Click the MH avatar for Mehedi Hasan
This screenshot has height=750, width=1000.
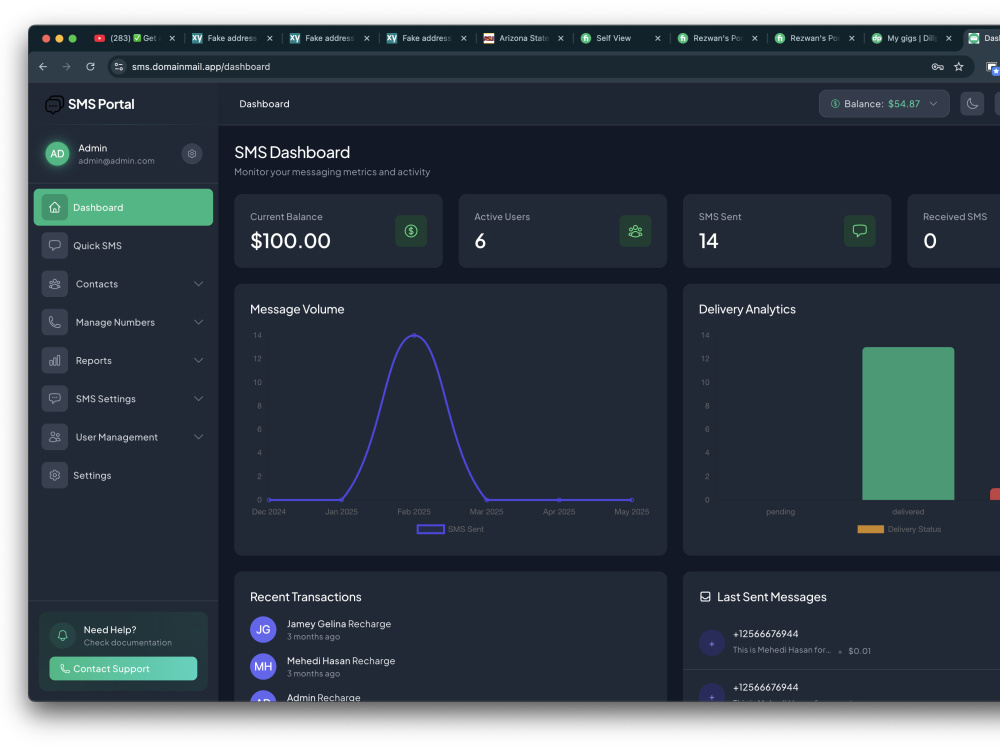click(x=263, y=666)
